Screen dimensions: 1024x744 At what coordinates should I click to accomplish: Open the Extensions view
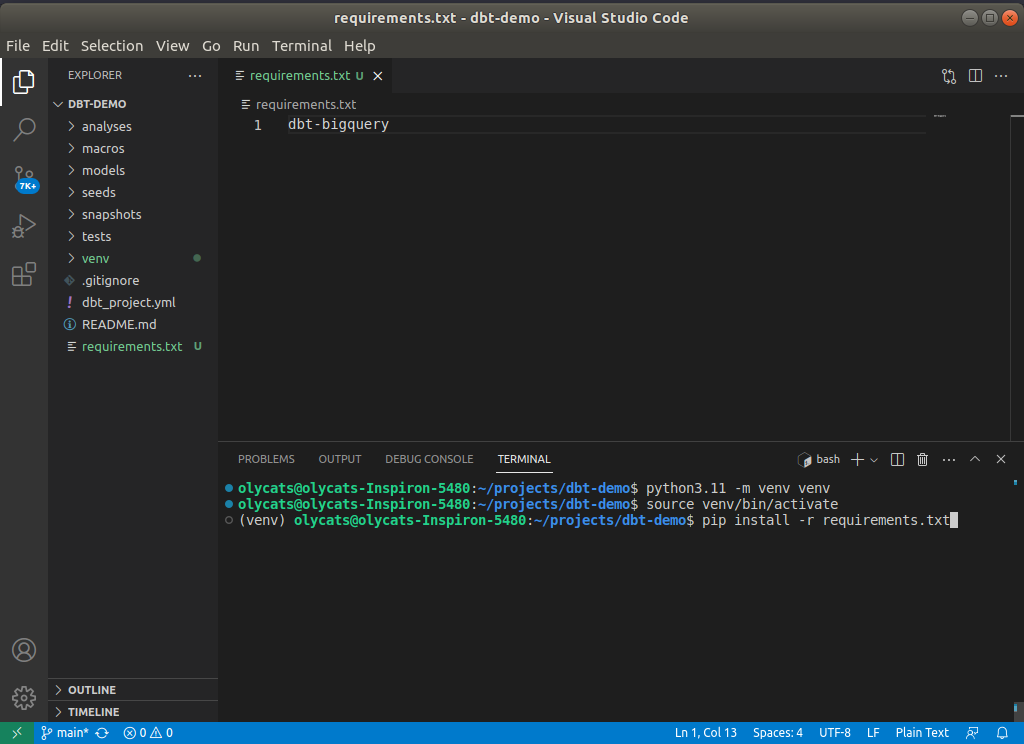tap(24, 274)
